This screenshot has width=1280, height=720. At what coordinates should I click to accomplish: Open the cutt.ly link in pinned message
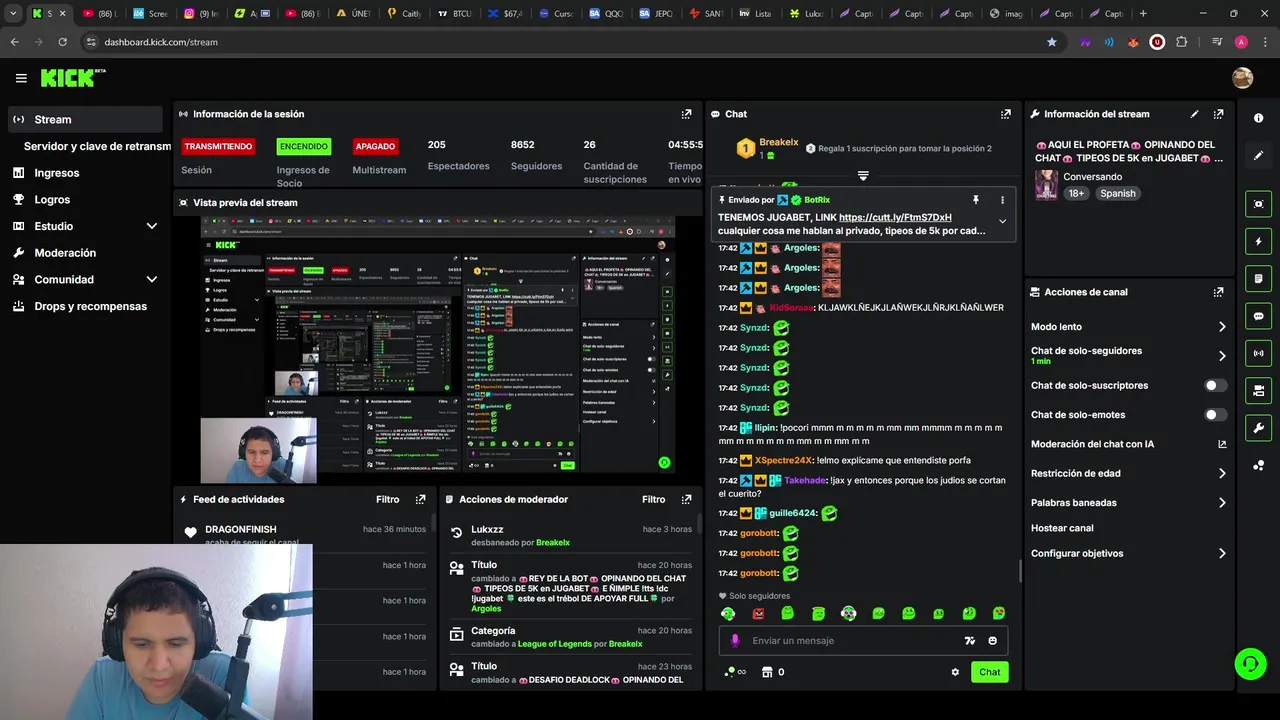[895, 217]
